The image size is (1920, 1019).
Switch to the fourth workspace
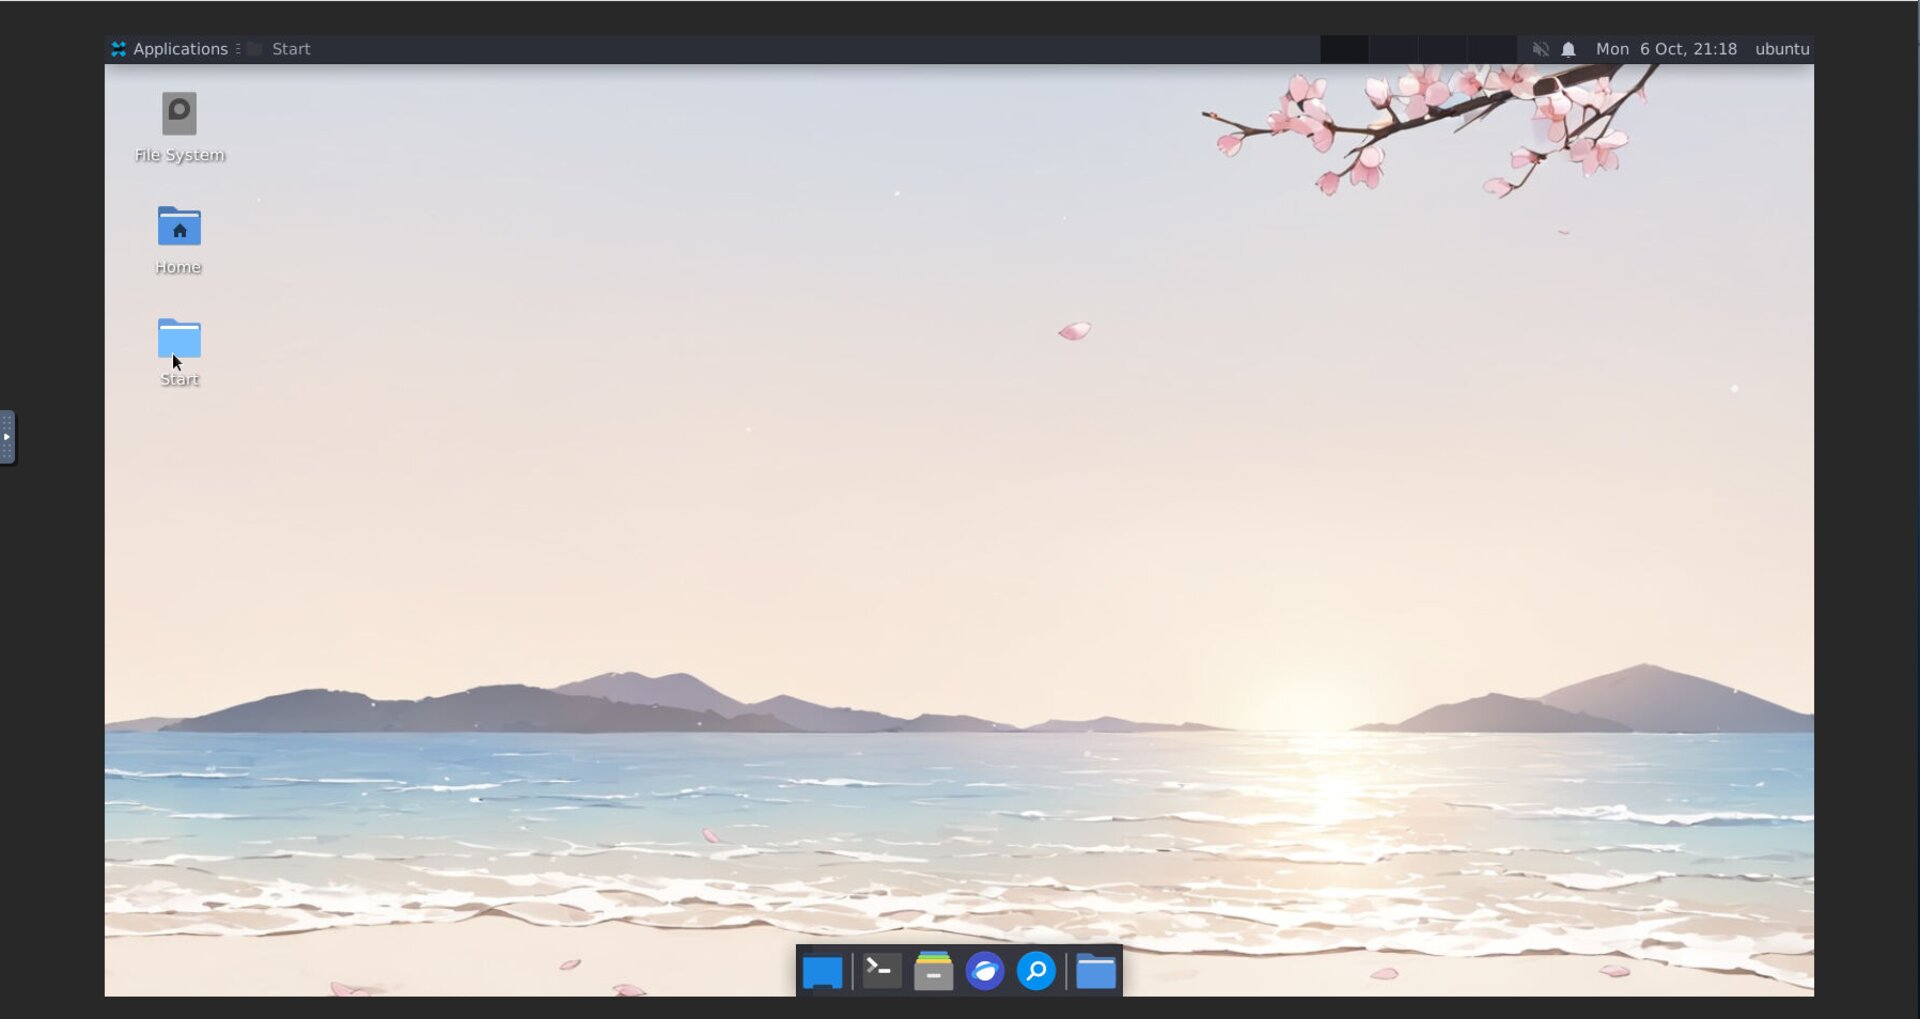tap(1491, 49)
